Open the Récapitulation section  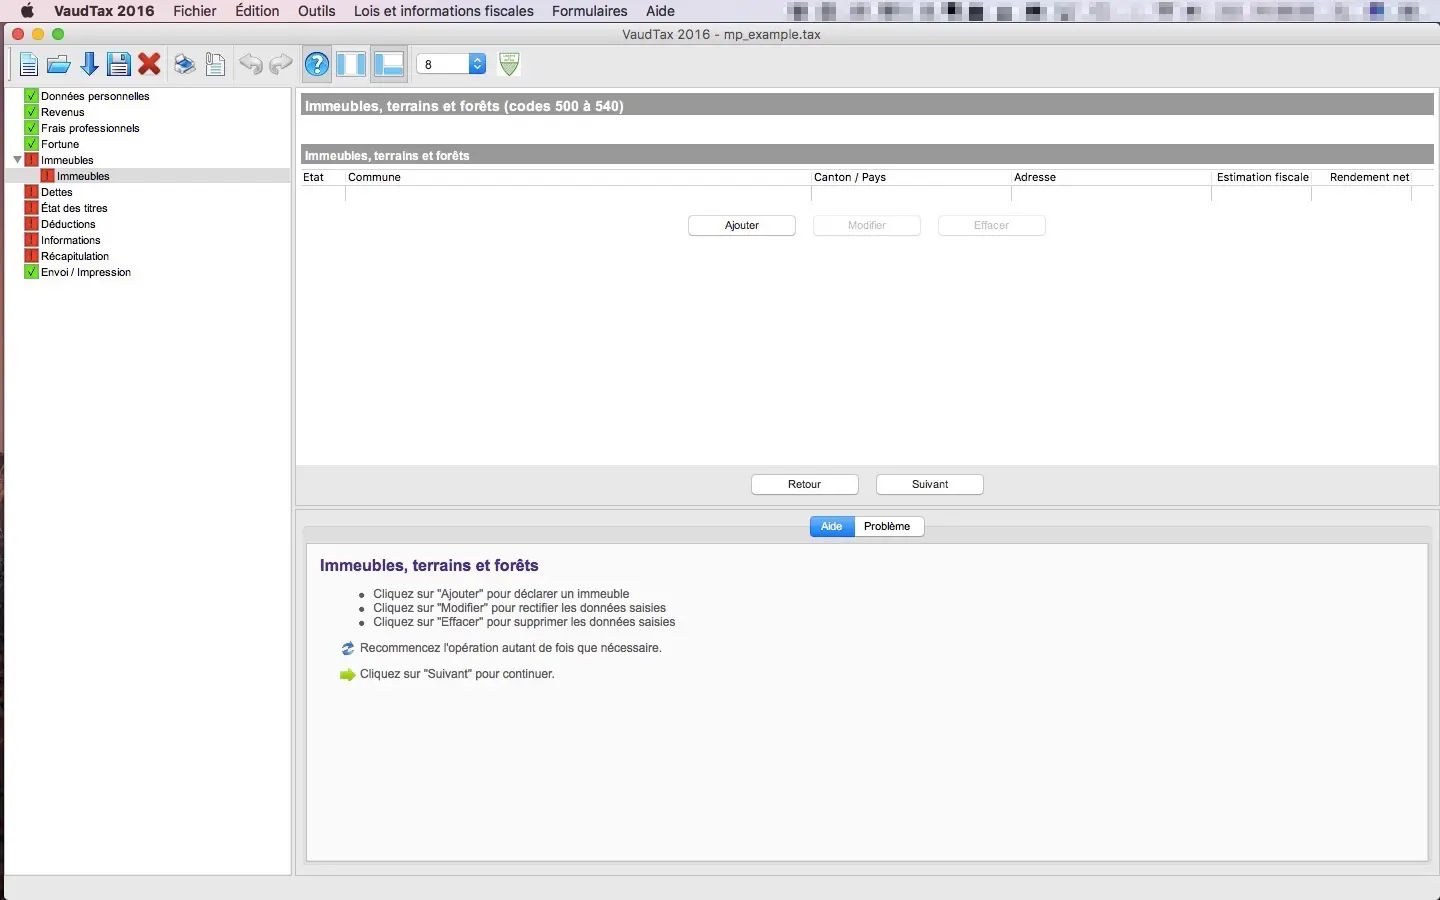[75, 256]
